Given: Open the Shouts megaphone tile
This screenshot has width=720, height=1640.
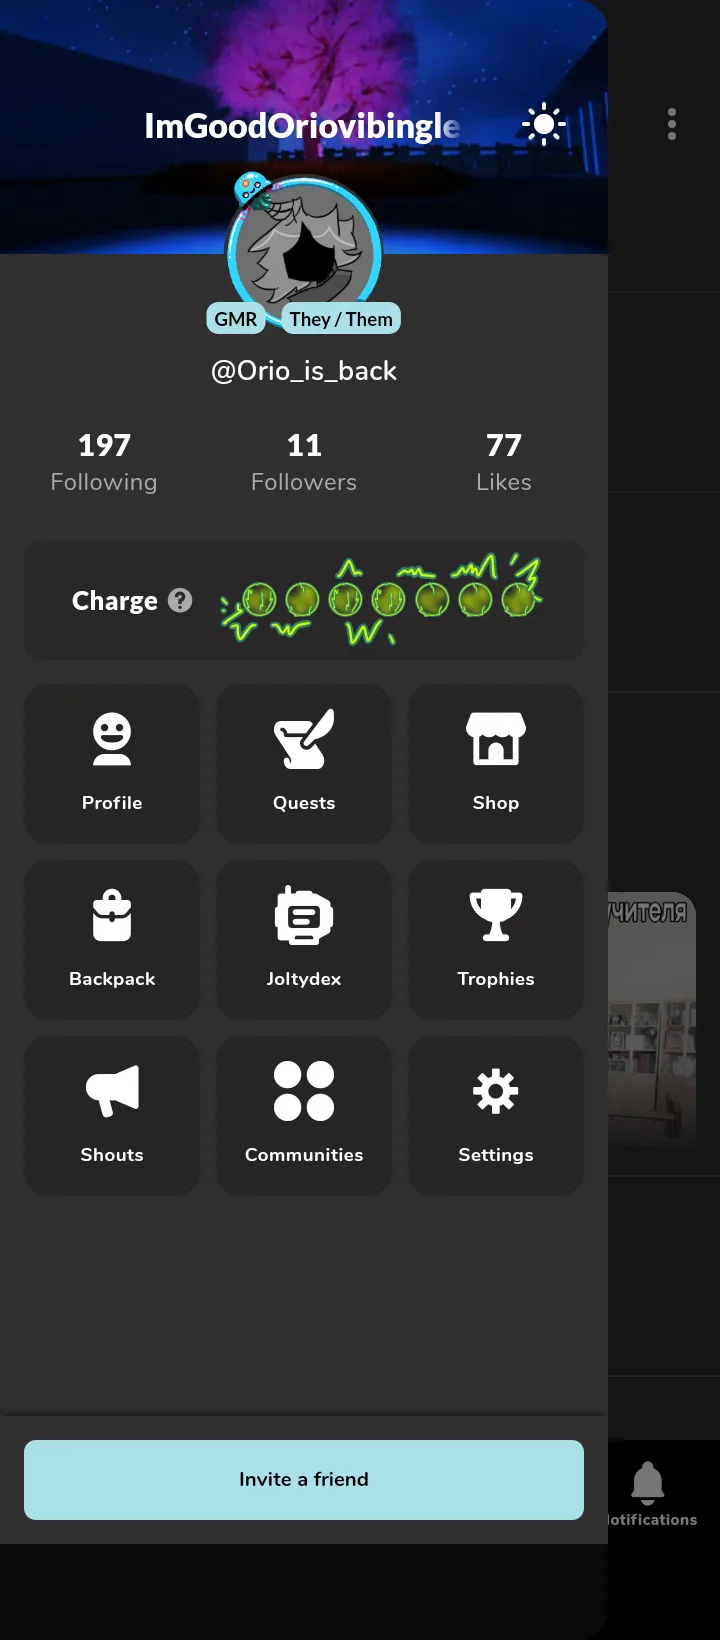Looking at the screenshot, I should click(112, 1116).
